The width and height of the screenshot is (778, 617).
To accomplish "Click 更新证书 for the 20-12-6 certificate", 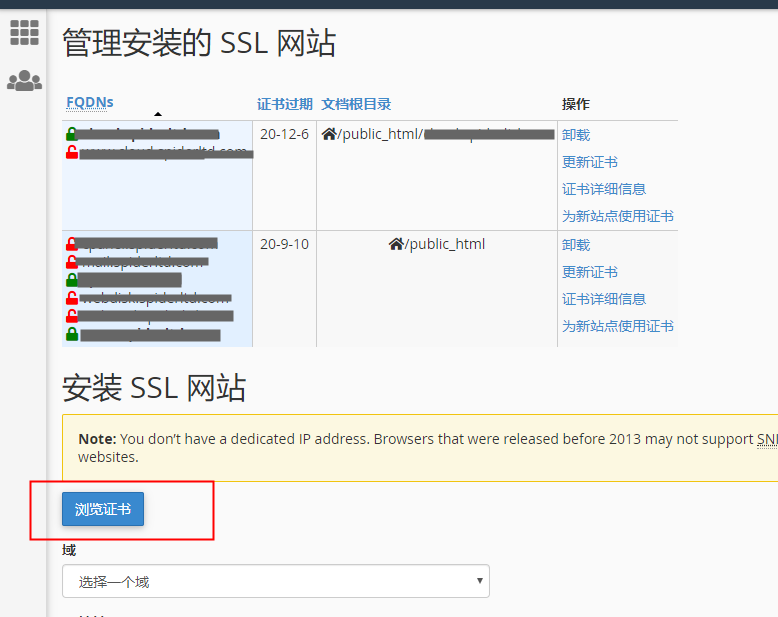I will (x=590, y=162).
